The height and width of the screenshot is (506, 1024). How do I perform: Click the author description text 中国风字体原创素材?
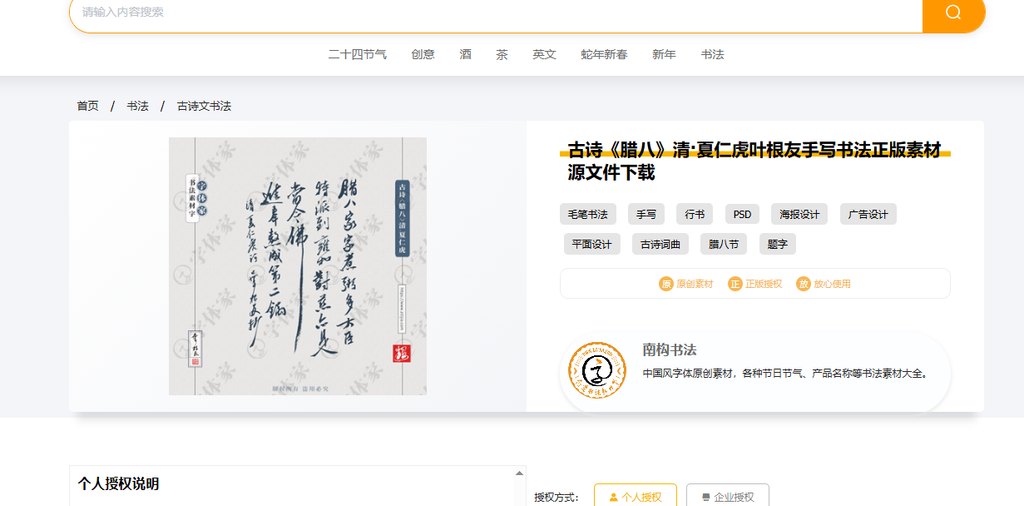click(x=784, y=373)
